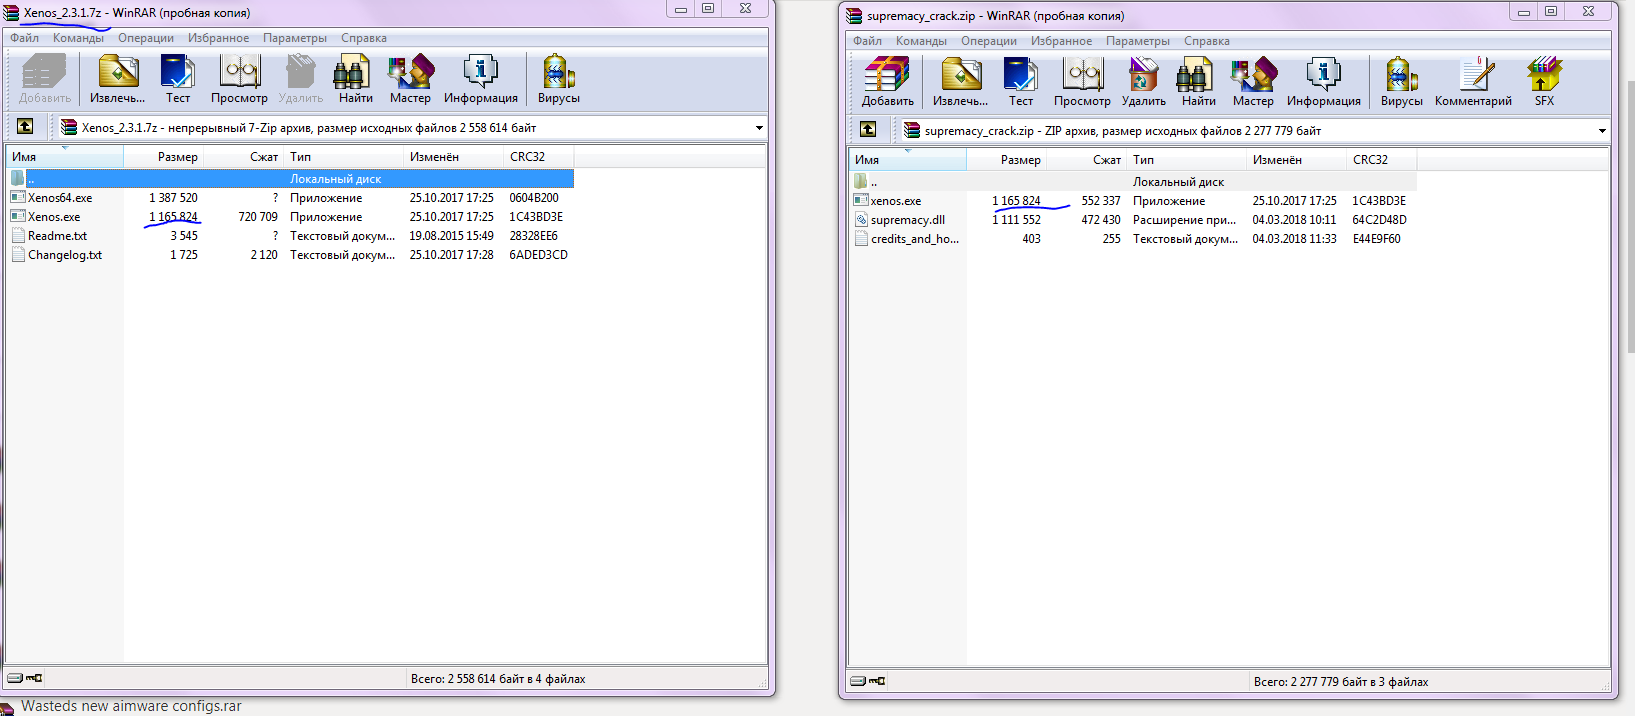Screen dimensions: 1635x716
Task: Select credits_and_ho... text file row
Action: tap(1134, 239)
